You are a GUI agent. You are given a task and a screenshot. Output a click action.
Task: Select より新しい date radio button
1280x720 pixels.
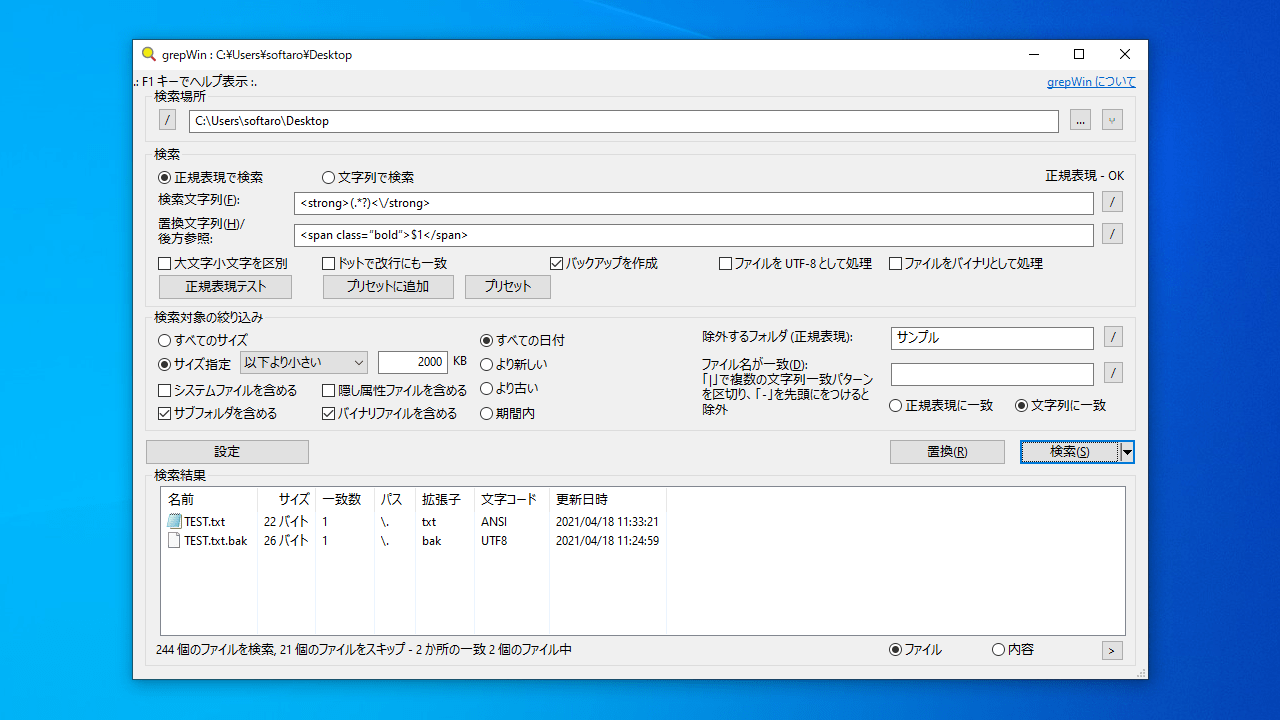pyautogui.click(x=514, y=365)
